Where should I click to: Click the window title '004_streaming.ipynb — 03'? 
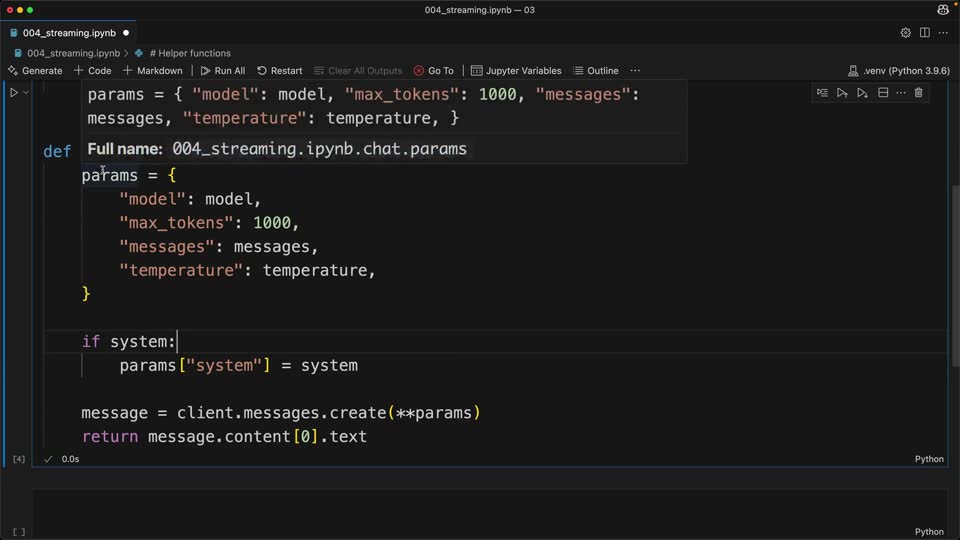479,10
